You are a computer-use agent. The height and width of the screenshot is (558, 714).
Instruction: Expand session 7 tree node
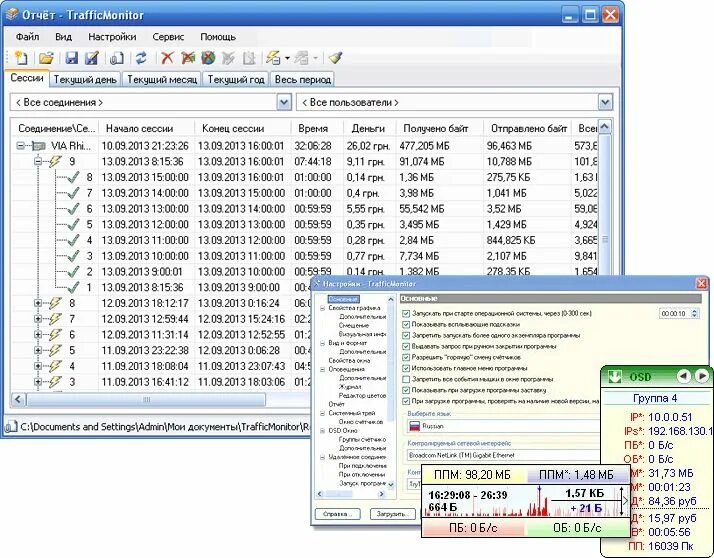38,319
